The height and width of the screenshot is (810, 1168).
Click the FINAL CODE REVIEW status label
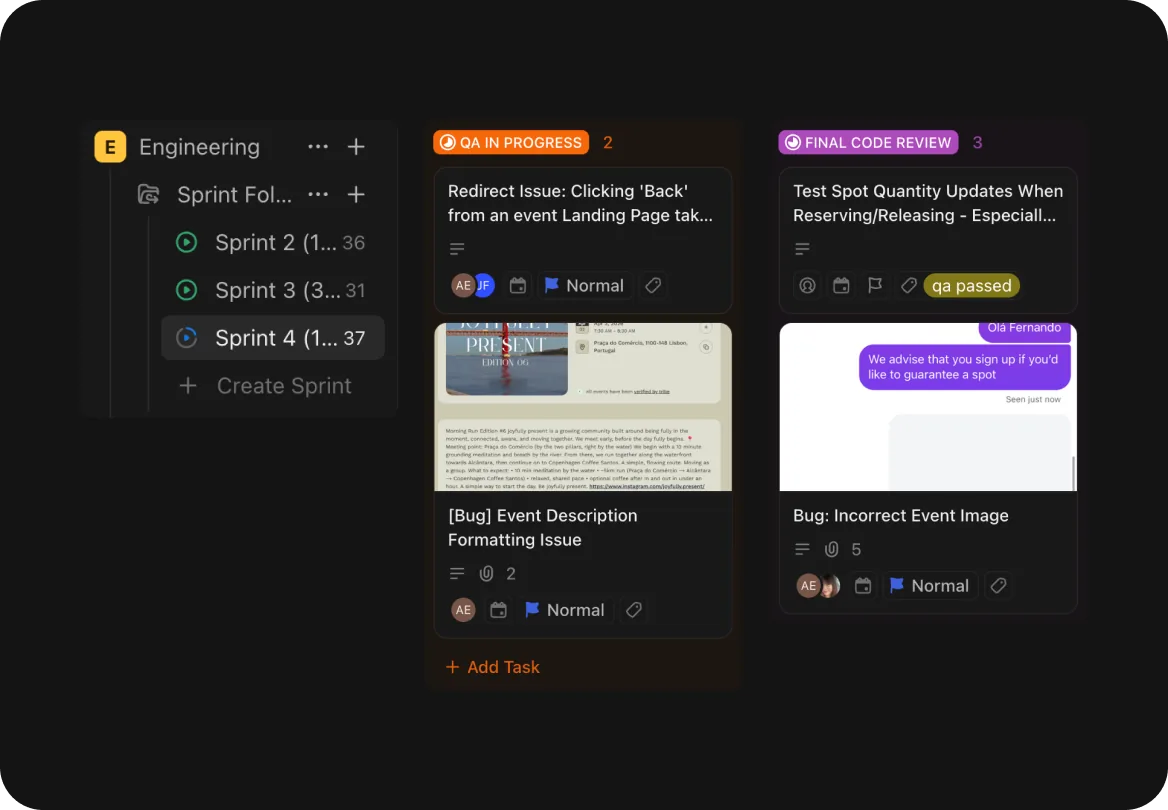tap(869, 142)
